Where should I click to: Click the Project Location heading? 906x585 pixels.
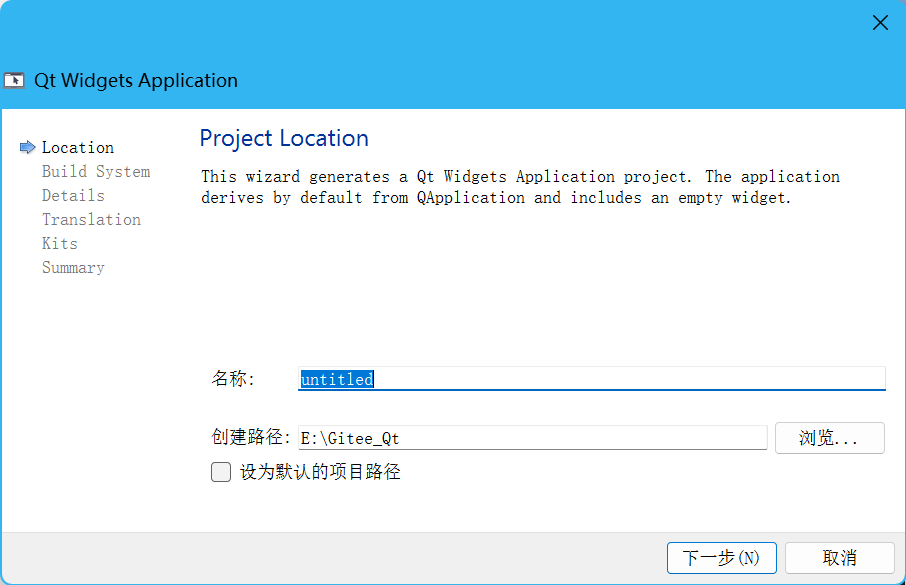284,138
